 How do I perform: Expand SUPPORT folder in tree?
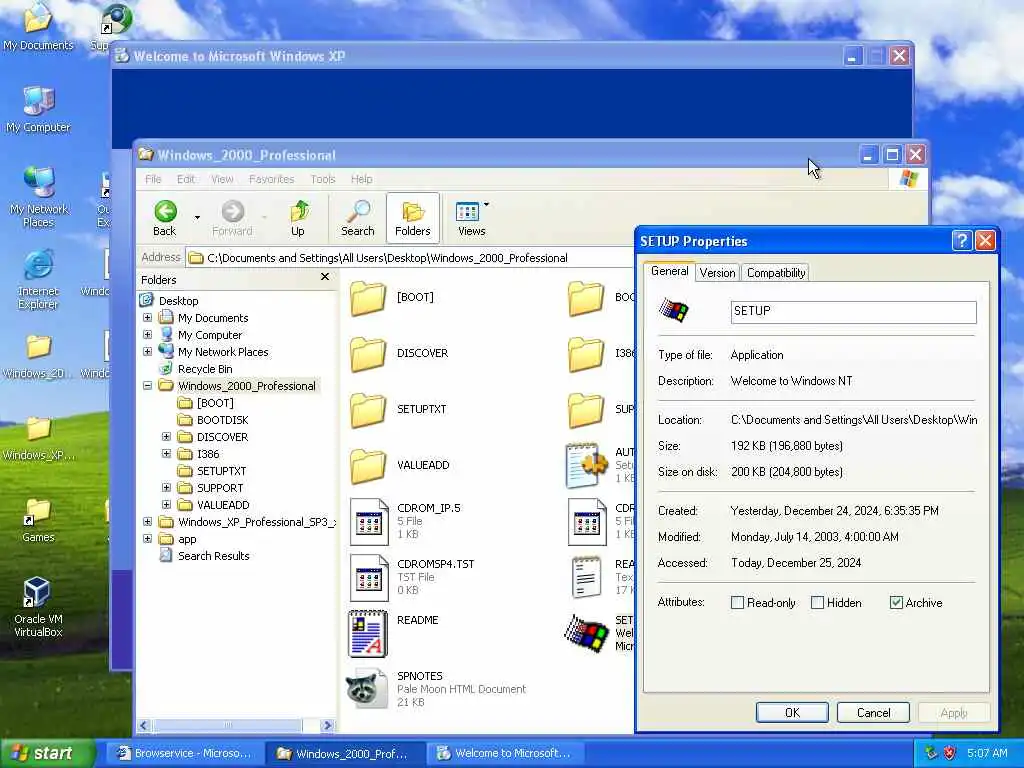167,488
